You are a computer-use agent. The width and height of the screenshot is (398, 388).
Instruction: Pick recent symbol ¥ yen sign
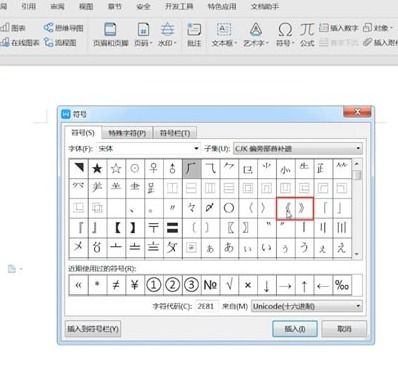[135, 285]
